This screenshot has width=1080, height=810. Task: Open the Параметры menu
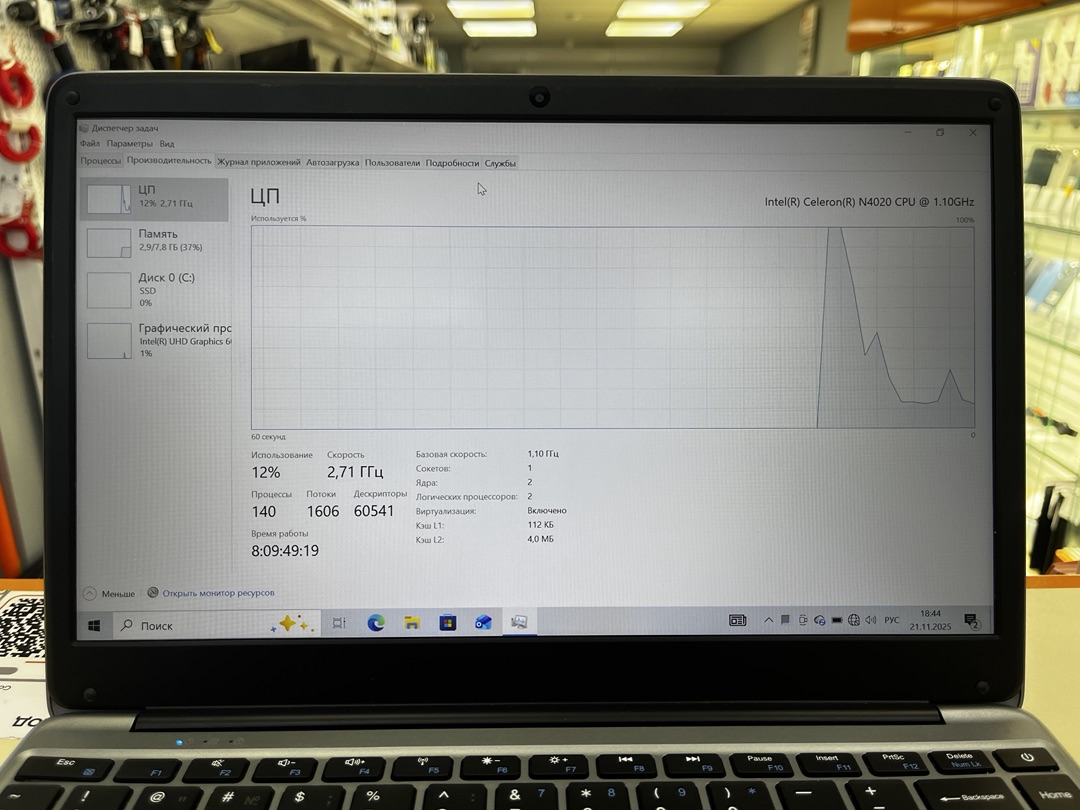pyautogui.click(x=130, y=144)
